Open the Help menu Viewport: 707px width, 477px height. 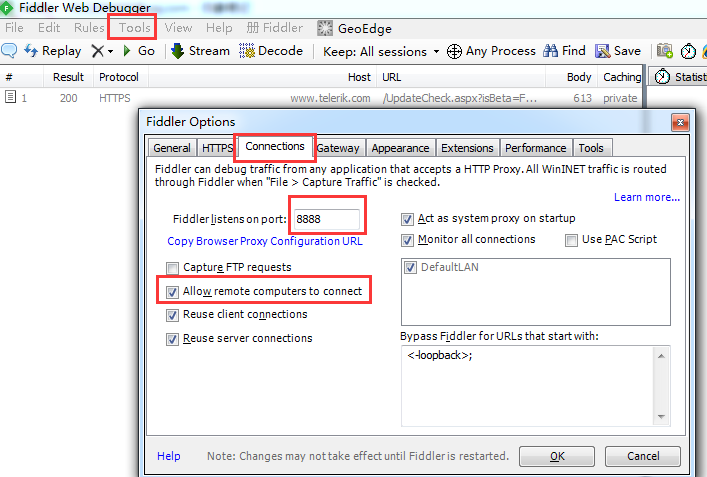tap(219, 28)
